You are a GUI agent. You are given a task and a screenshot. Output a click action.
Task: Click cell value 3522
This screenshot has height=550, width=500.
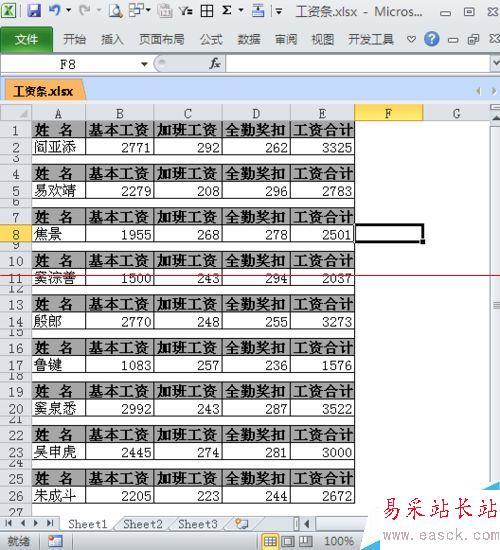point(322,408)
